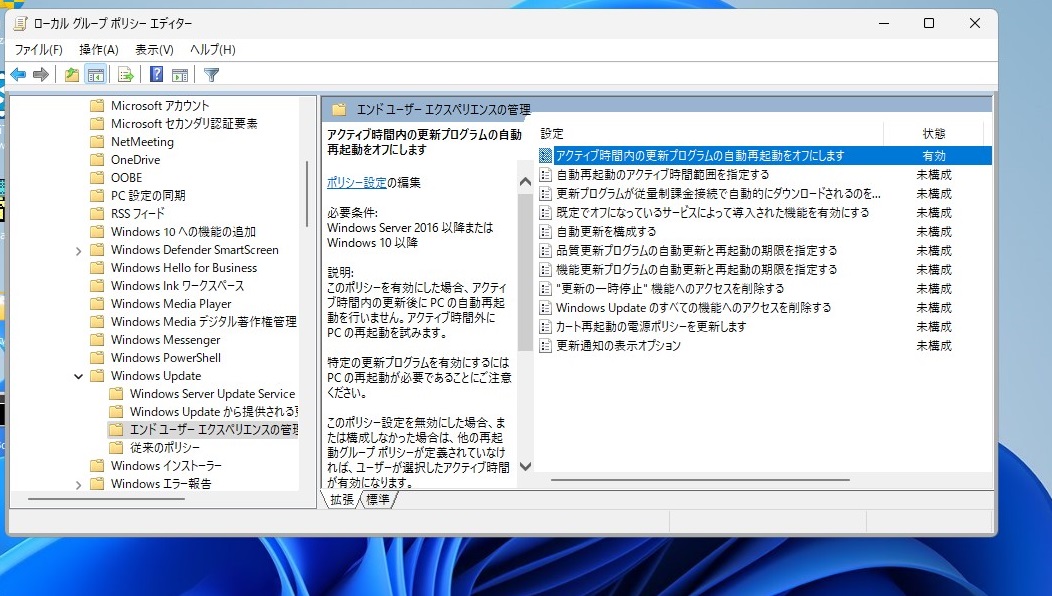Viewport: 1052px width, 596px height.
Task: Sort by the 状態 column header
Action: coord(933,133)
